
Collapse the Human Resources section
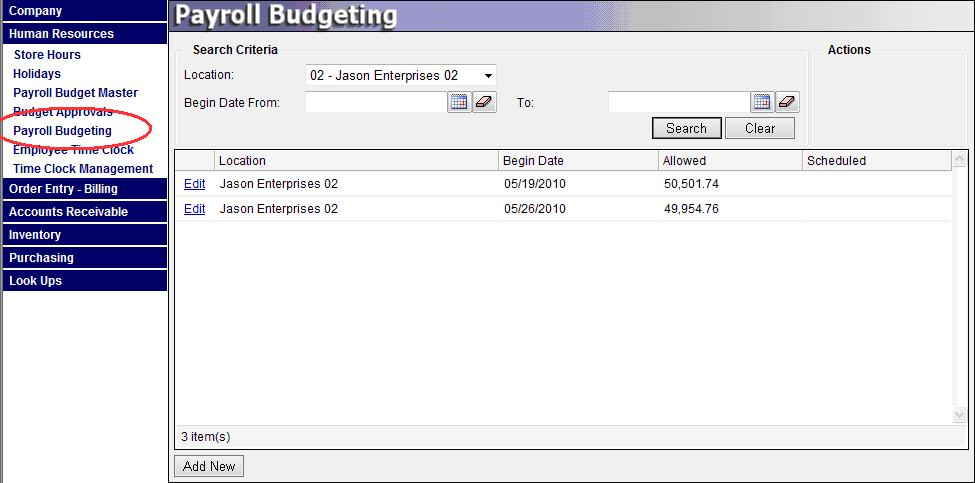coord(84,34)
